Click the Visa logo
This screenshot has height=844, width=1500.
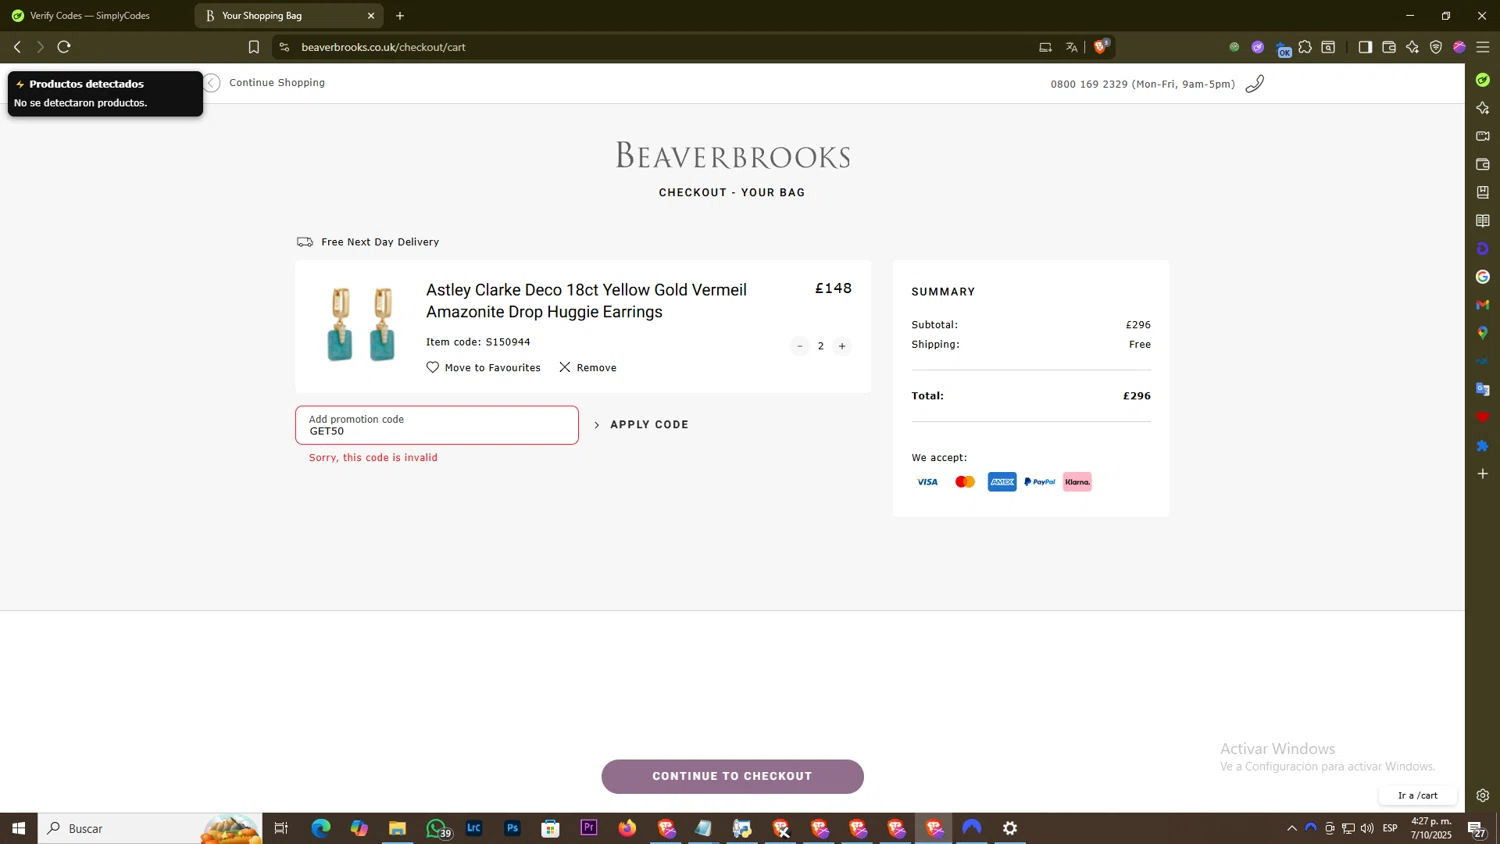pyautogui.click(x=928, y=482)
